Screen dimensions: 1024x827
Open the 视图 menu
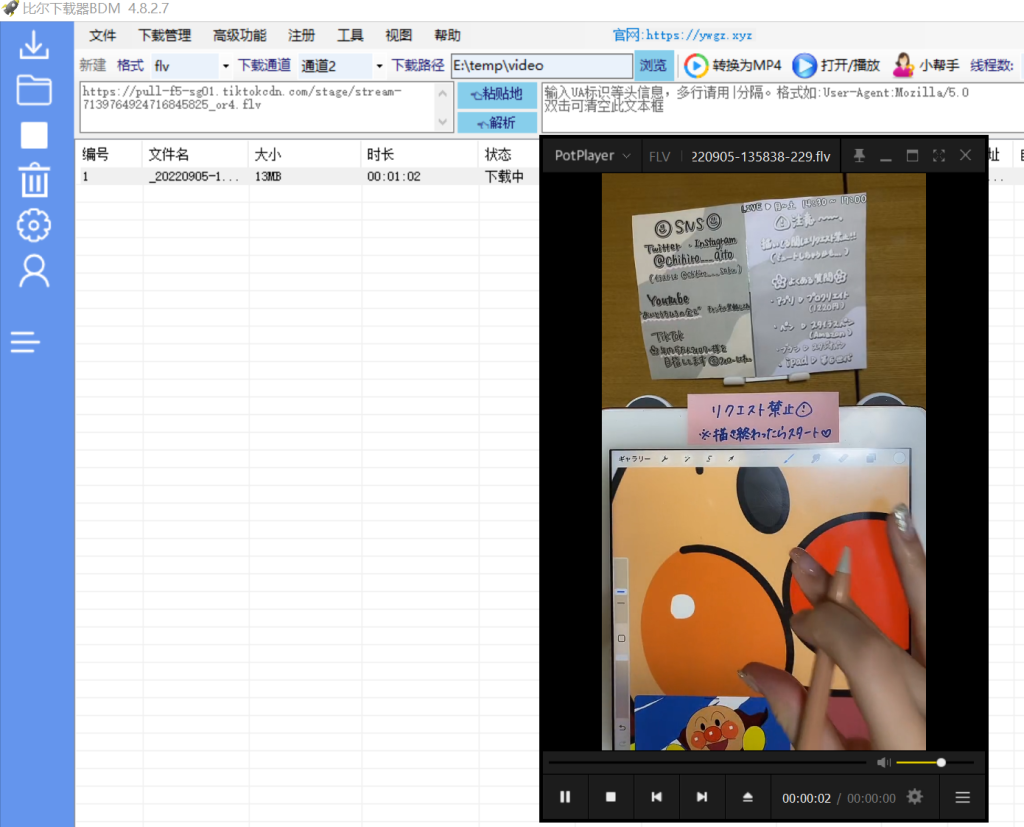398,35
